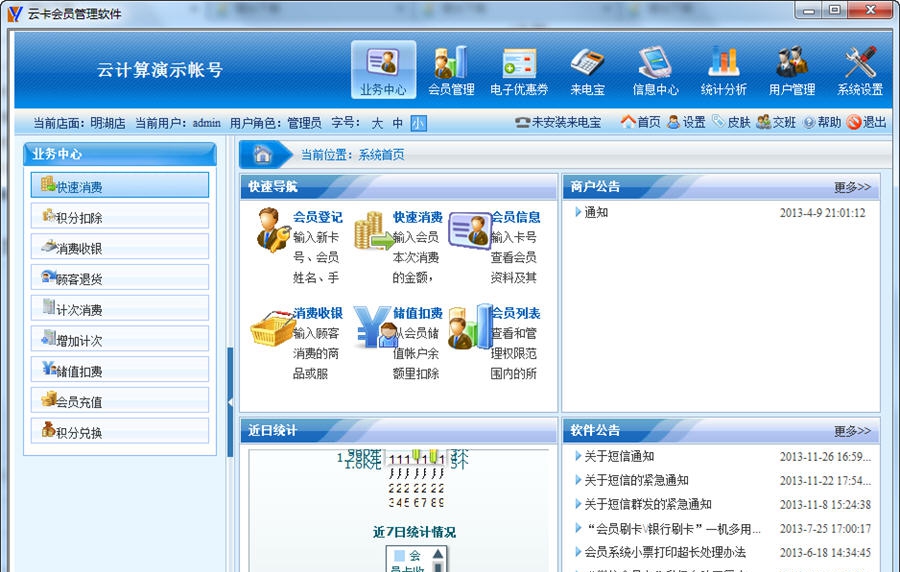This screenshot has width=900, height=572.
Task: Open the 通知 merchant announcement
Action: point(596,212)
